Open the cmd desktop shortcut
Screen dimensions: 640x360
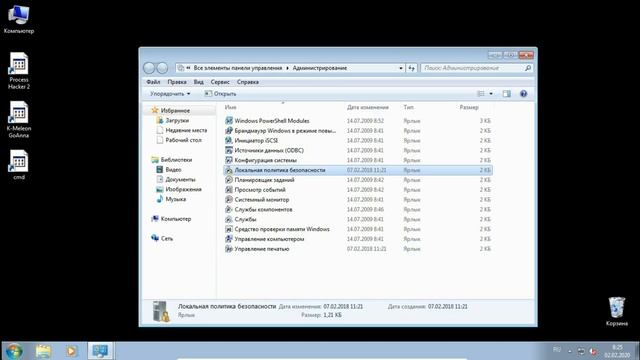(19, 165)
